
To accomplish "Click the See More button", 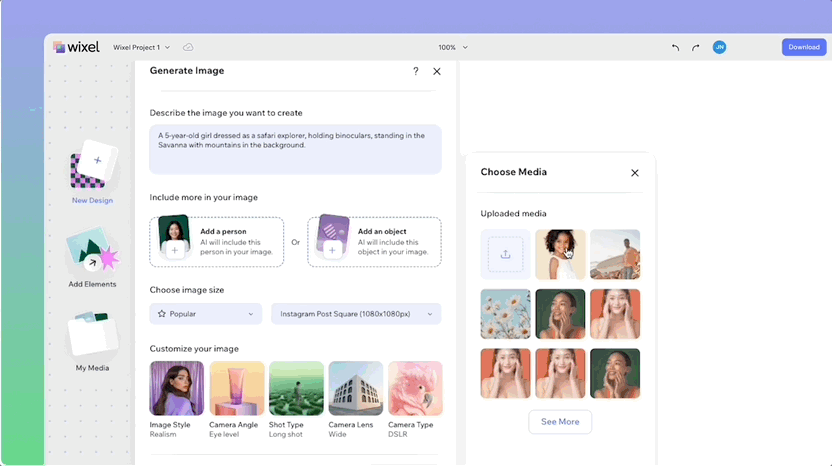I will 560,422.
